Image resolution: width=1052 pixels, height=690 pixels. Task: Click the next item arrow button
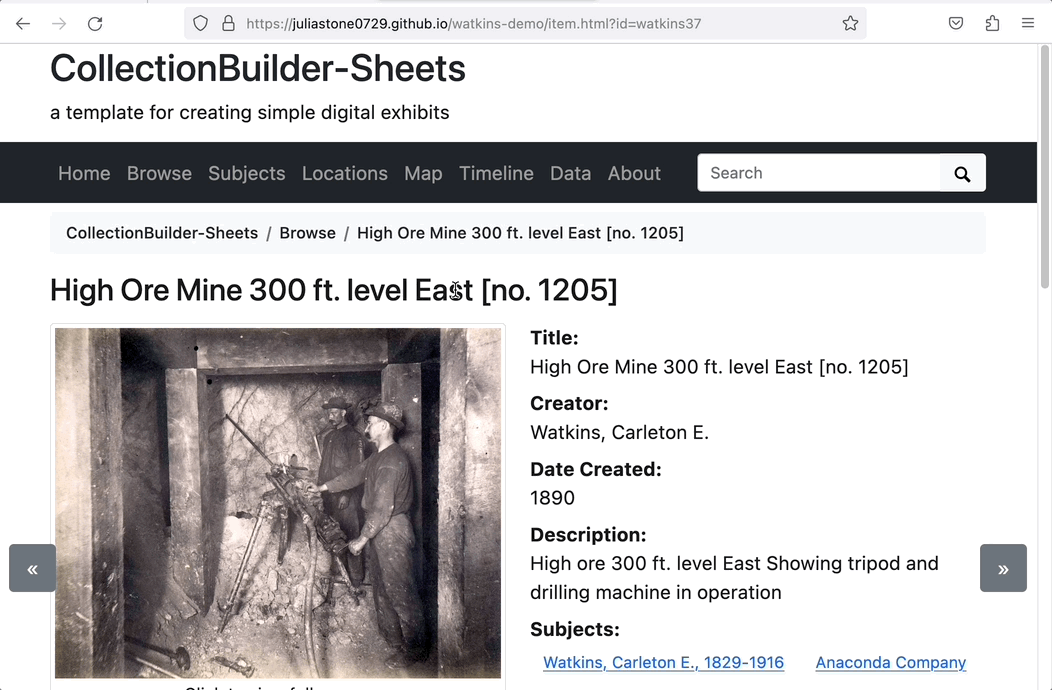[x=1003, y=568]
